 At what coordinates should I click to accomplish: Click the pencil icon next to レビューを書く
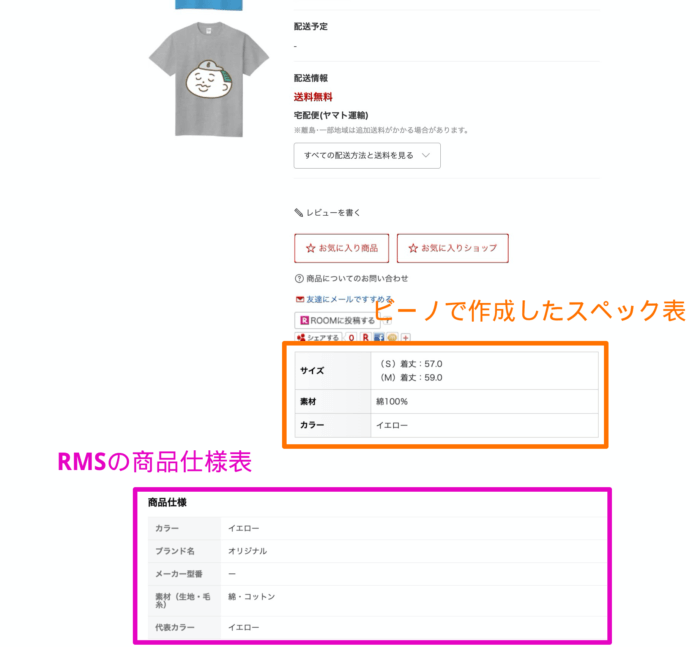point(298,213)
